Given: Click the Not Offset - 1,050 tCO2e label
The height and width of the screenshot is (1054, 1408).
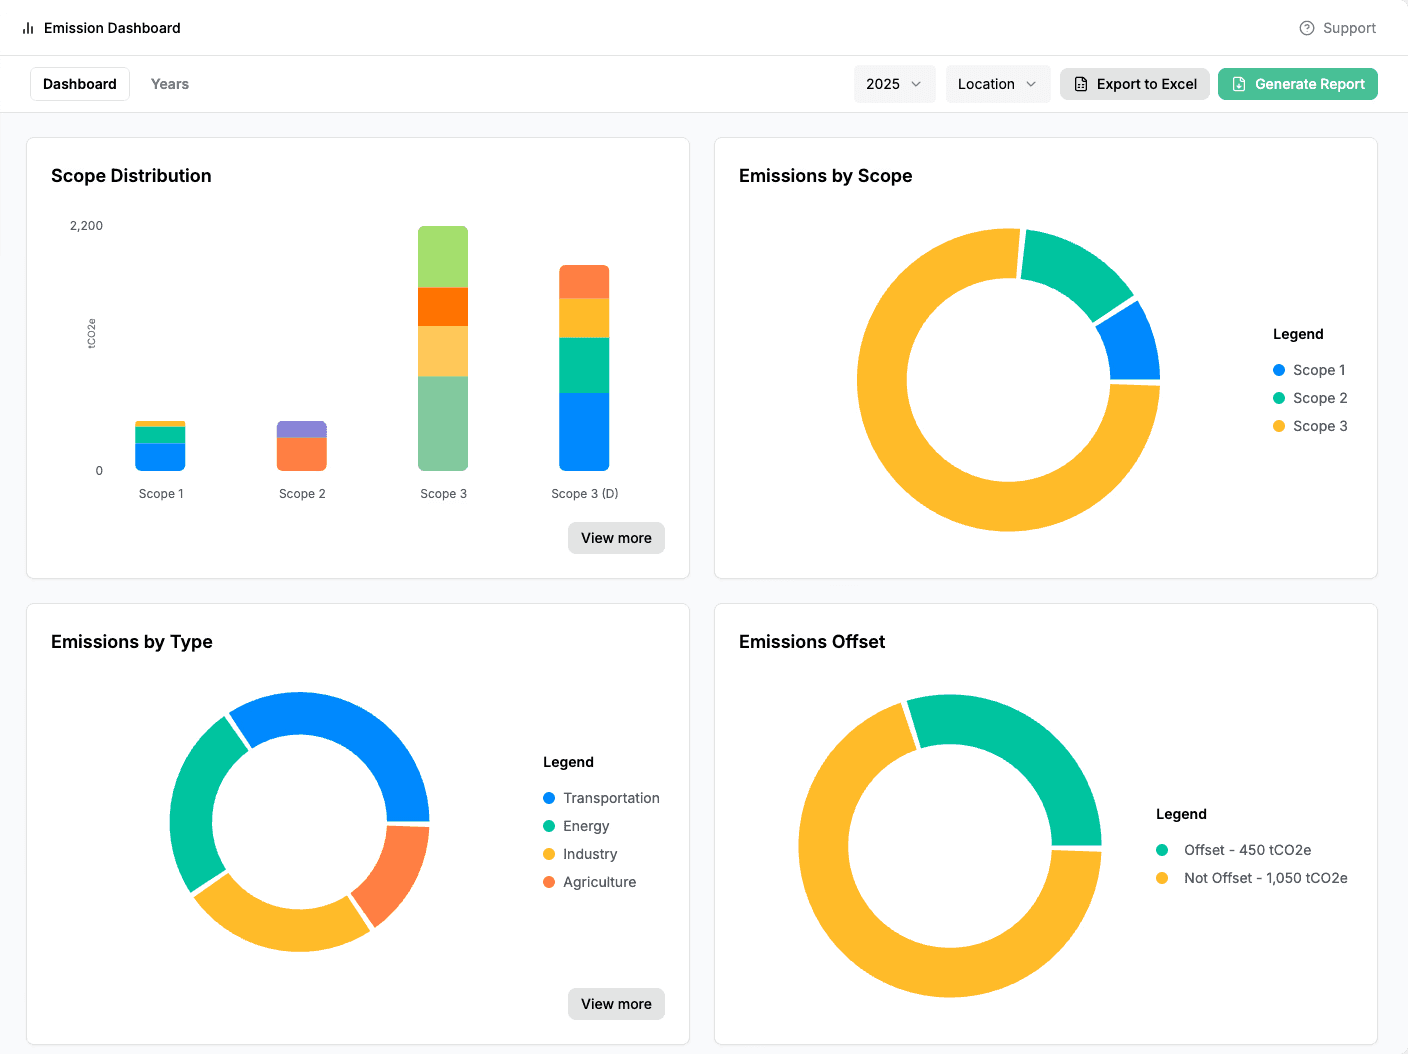Looking at the screenshot, I should coord(1265,878).
